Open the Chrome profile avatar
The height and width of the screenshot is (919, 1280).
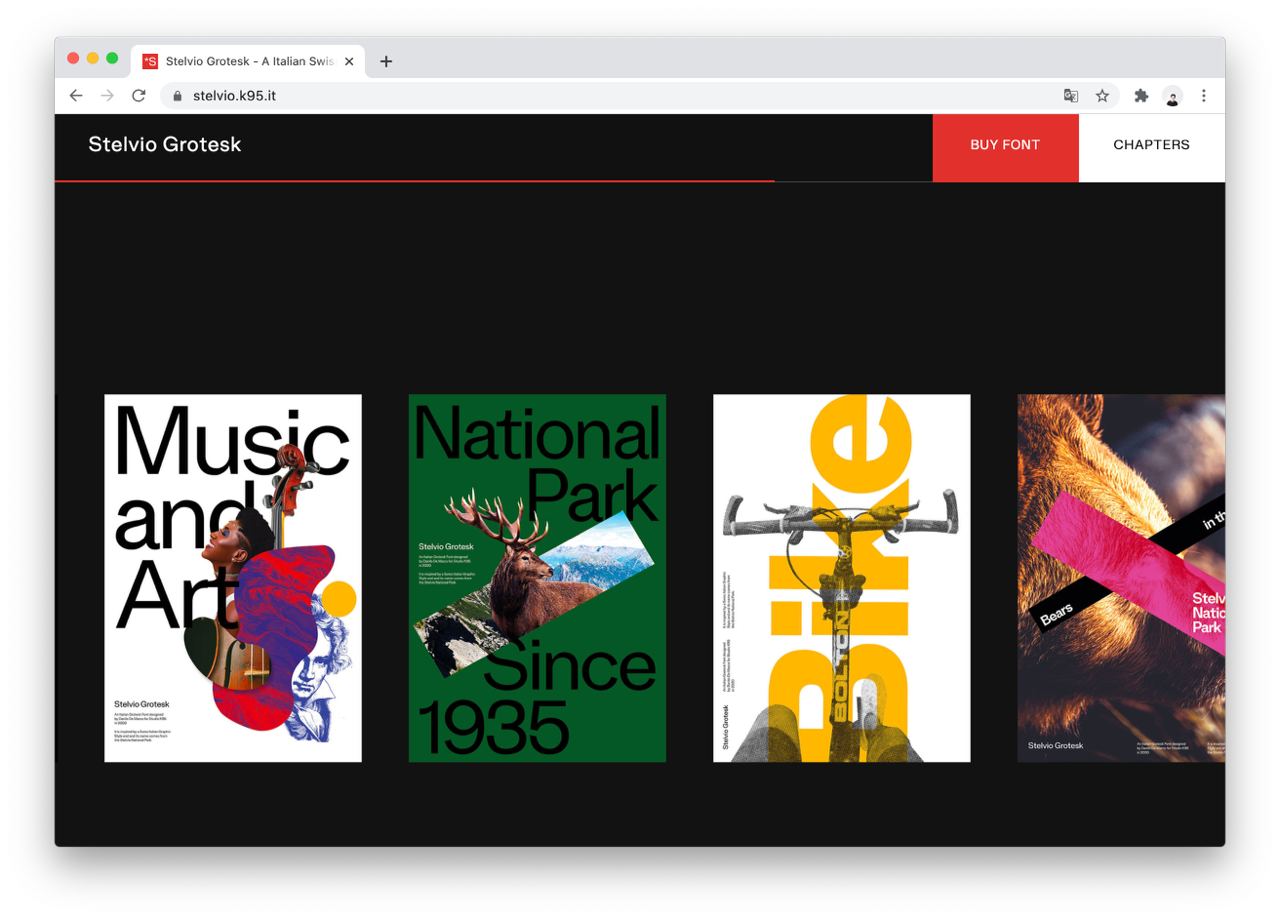1173,96
